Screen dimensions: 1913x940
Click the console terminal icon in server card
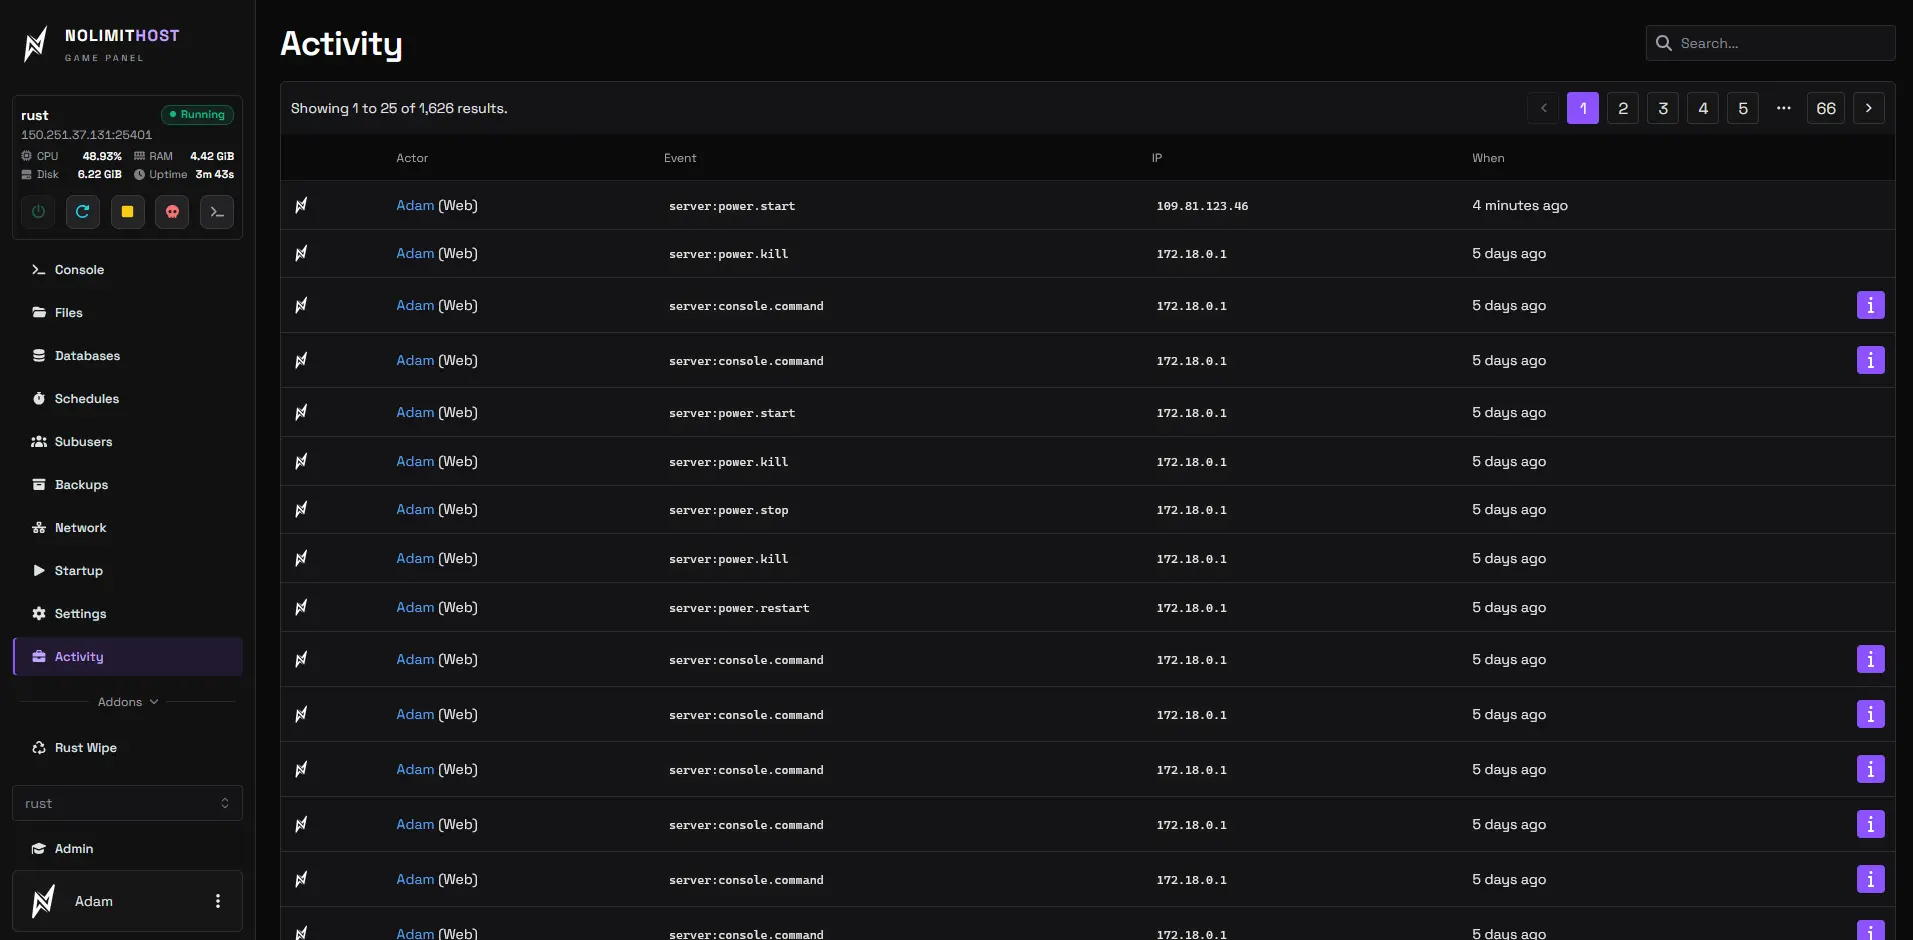coord(217,212)
